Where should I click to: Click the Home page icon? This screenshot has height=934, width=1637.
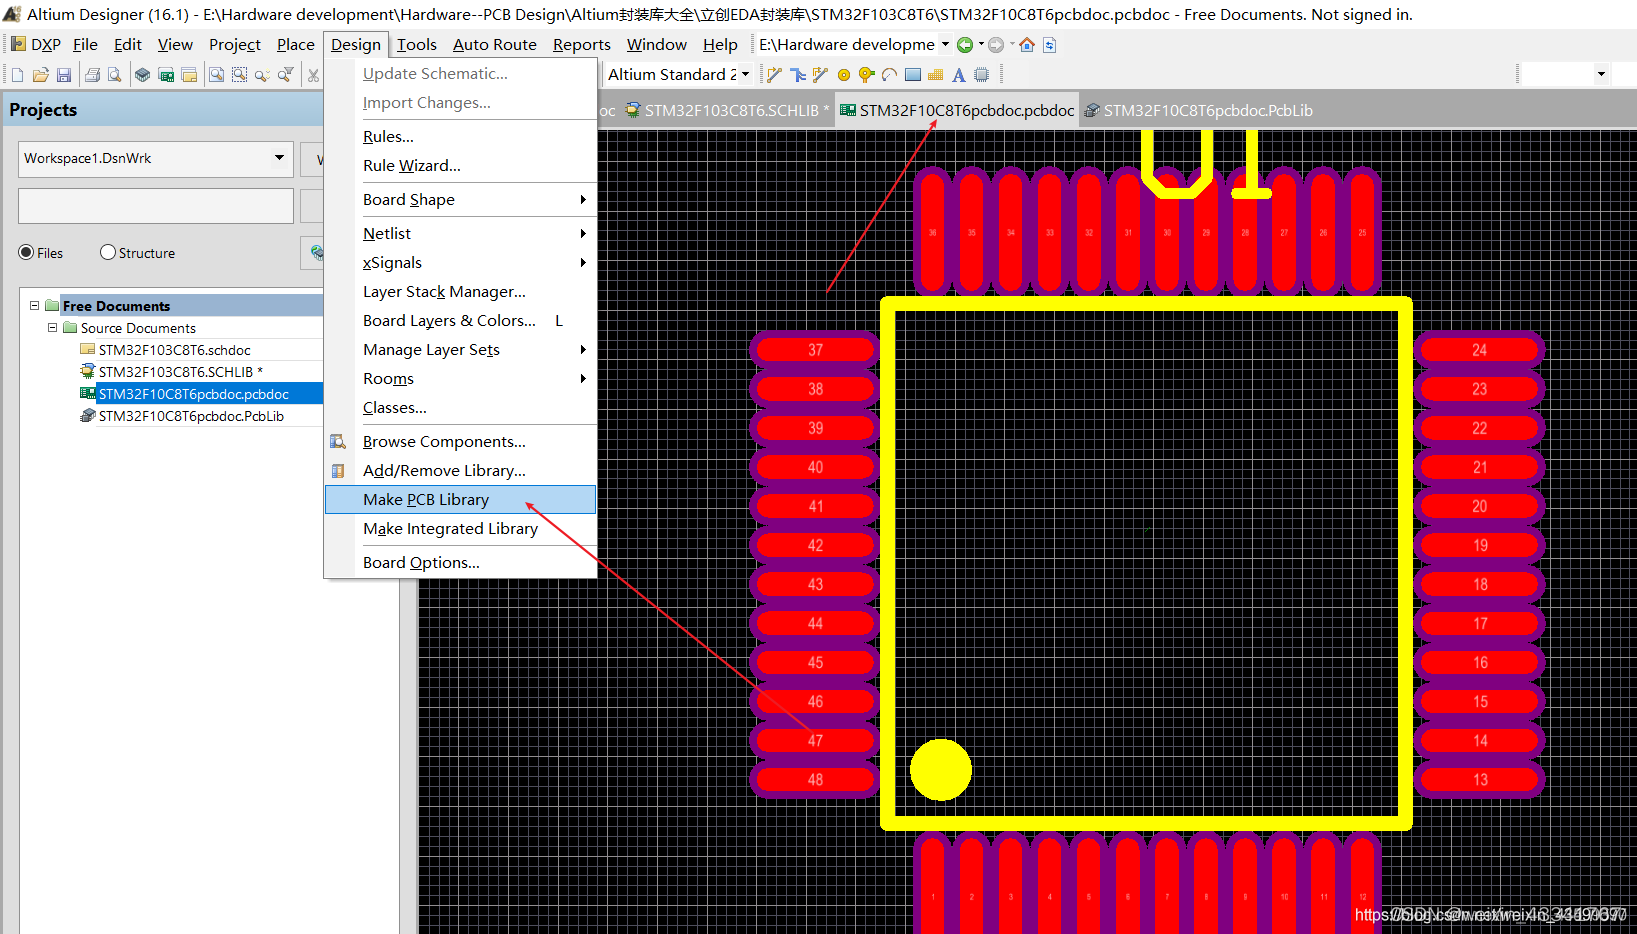coord(1027,45)
